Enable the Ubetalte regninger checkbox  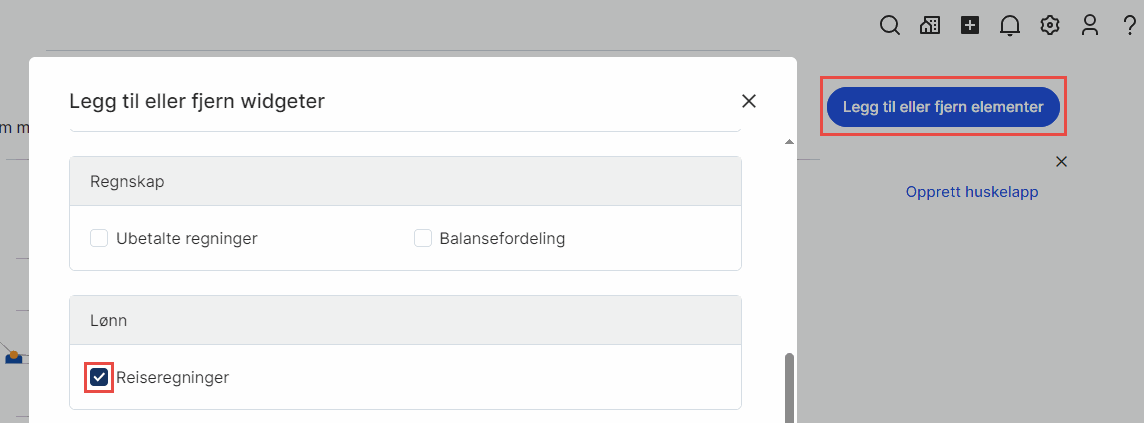[99, 238]
